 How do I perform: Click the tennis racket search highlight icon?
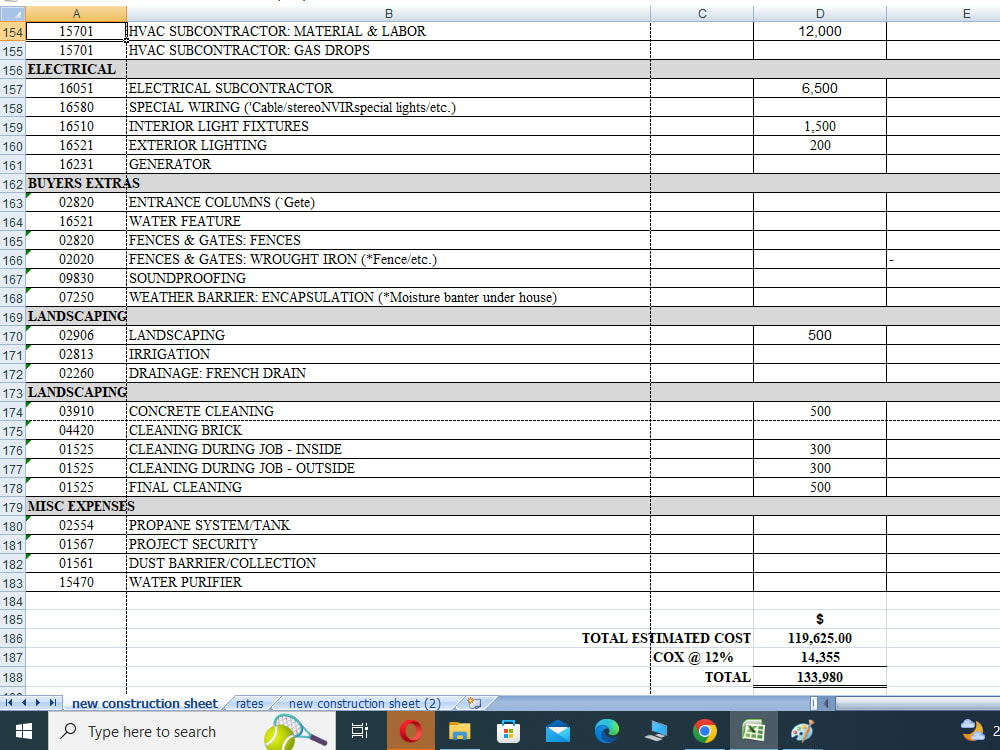point(295,732)
